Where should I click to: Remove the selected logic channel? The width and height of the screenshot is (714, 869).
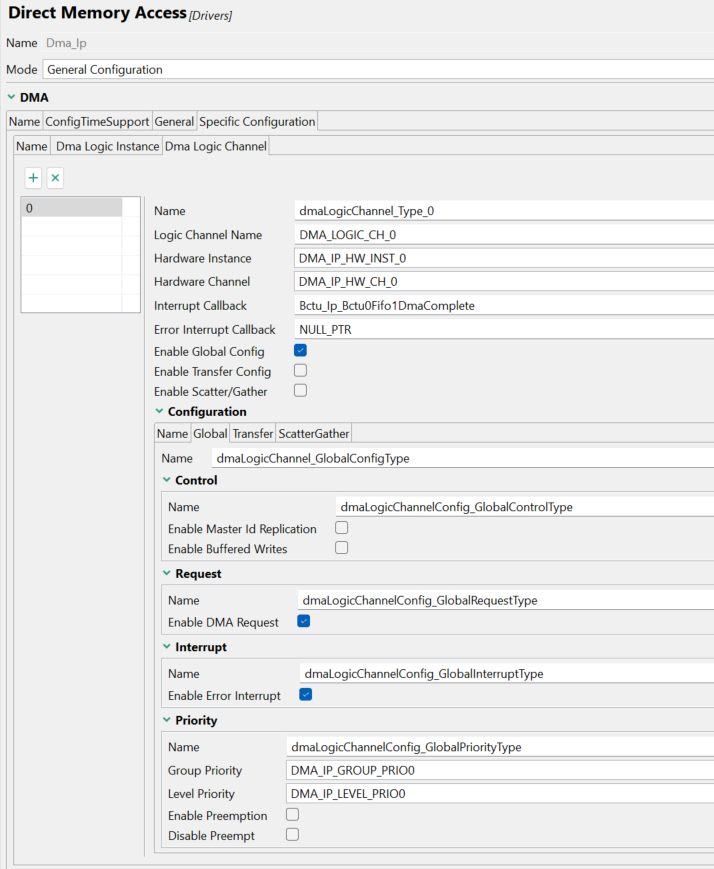pos(55,178)
